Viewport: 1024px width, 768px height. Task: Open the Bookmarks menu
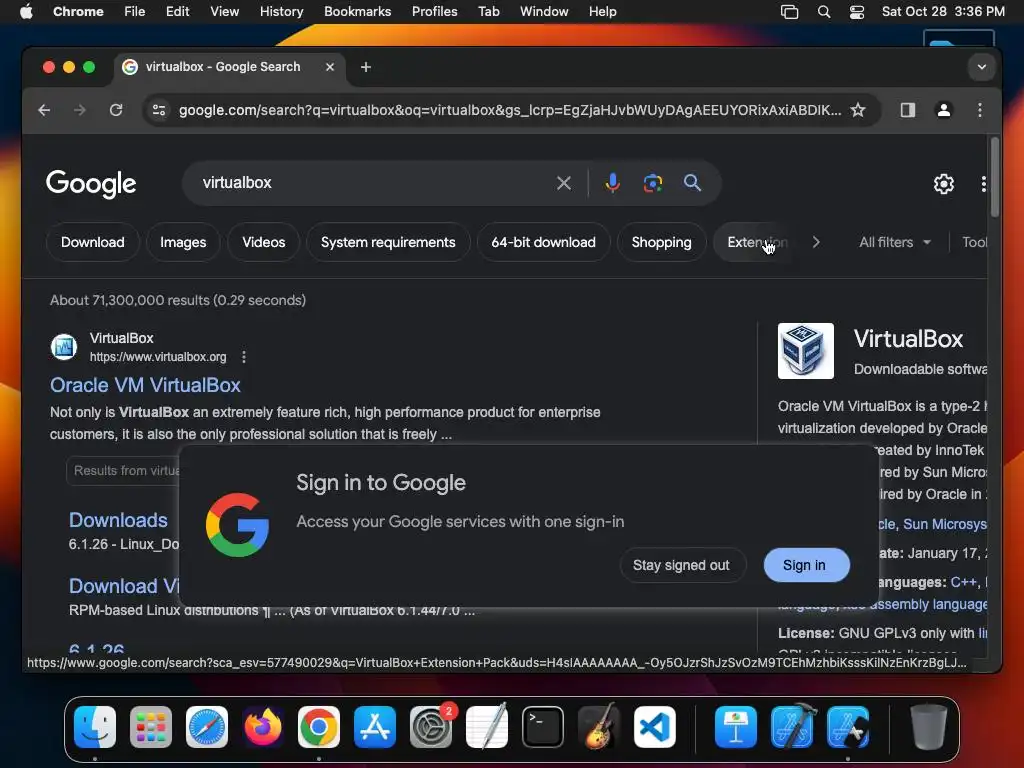tap(357, 12)
